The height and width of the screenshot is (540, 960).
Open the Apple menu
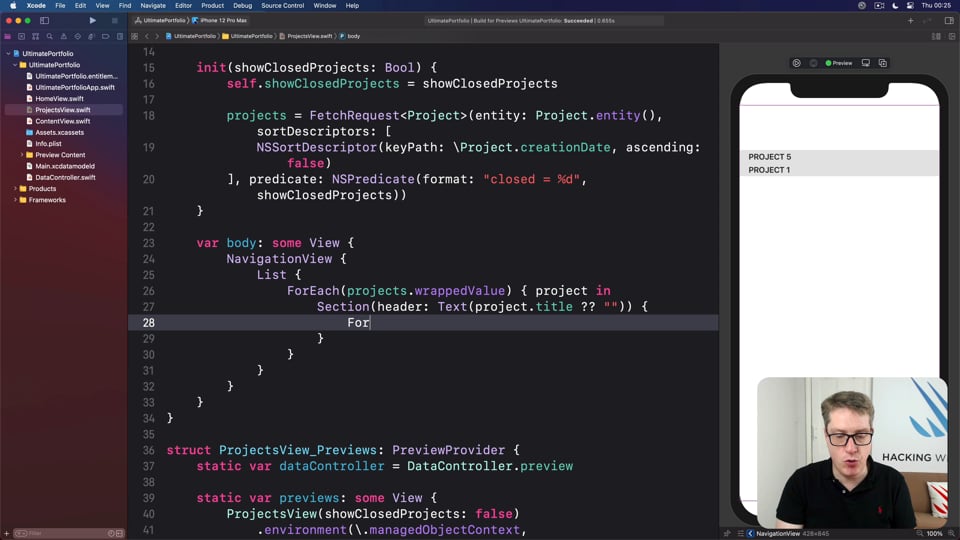tap(13, 6)
